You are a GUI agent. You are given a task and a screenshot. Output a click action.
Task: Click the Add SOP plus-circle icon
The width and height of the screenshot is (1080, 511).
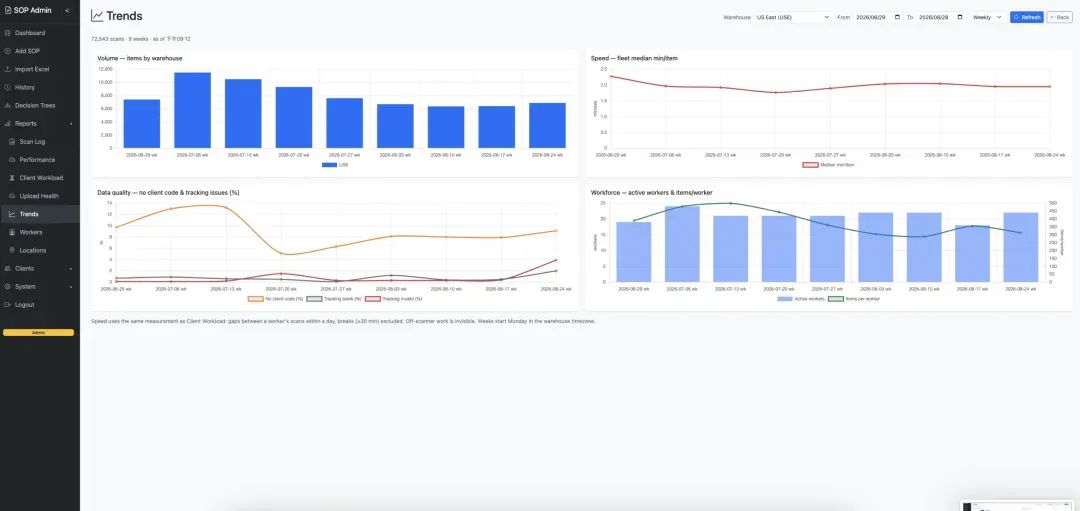(x=8, y=51)
